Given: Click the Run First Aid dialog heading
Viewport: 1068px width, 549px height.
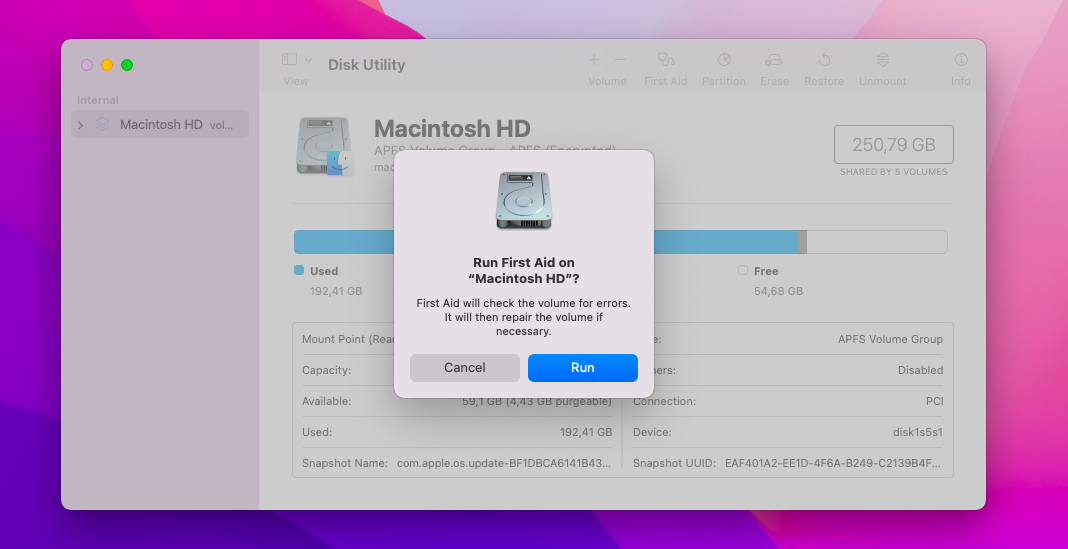Looking at the screenshot, I should click(524, 270).
